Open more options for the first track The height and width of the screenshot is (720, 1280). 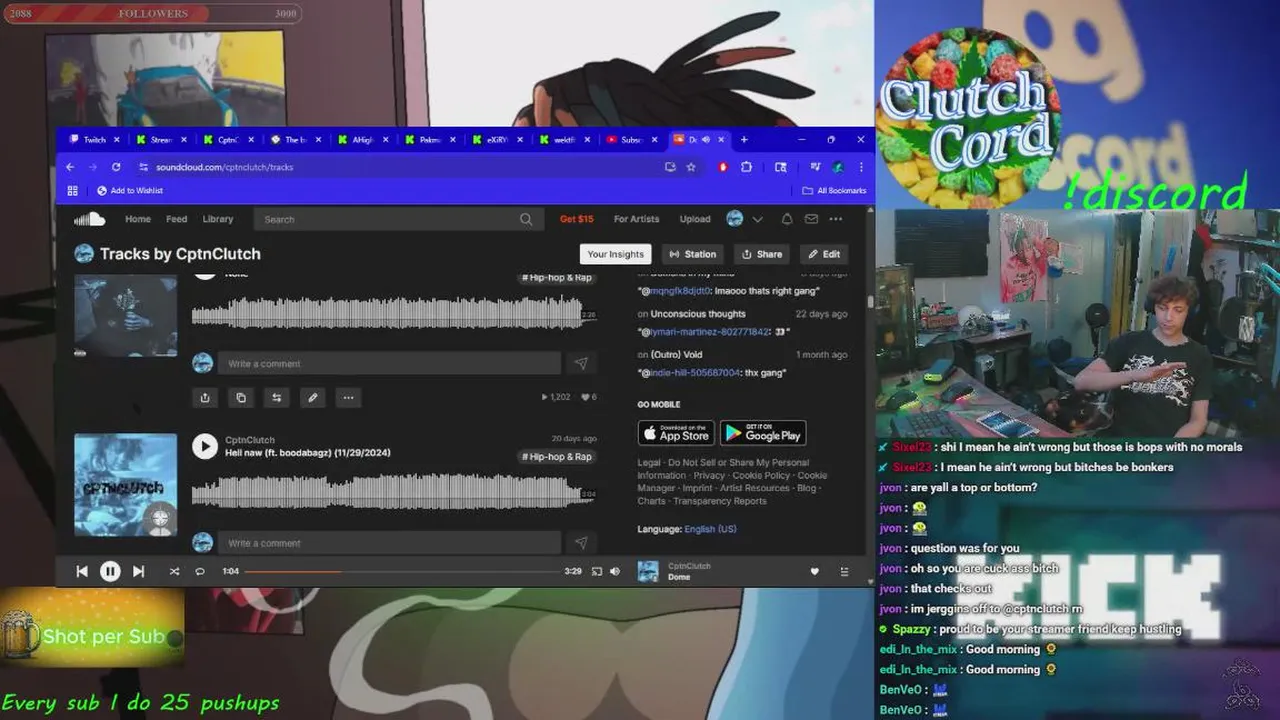(x=348, y=397)
